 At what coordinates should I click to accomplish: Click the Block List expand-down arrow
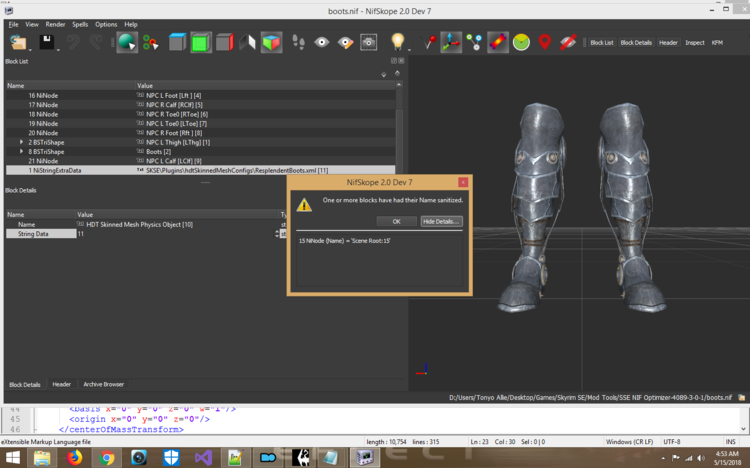[x=384, y=74]
